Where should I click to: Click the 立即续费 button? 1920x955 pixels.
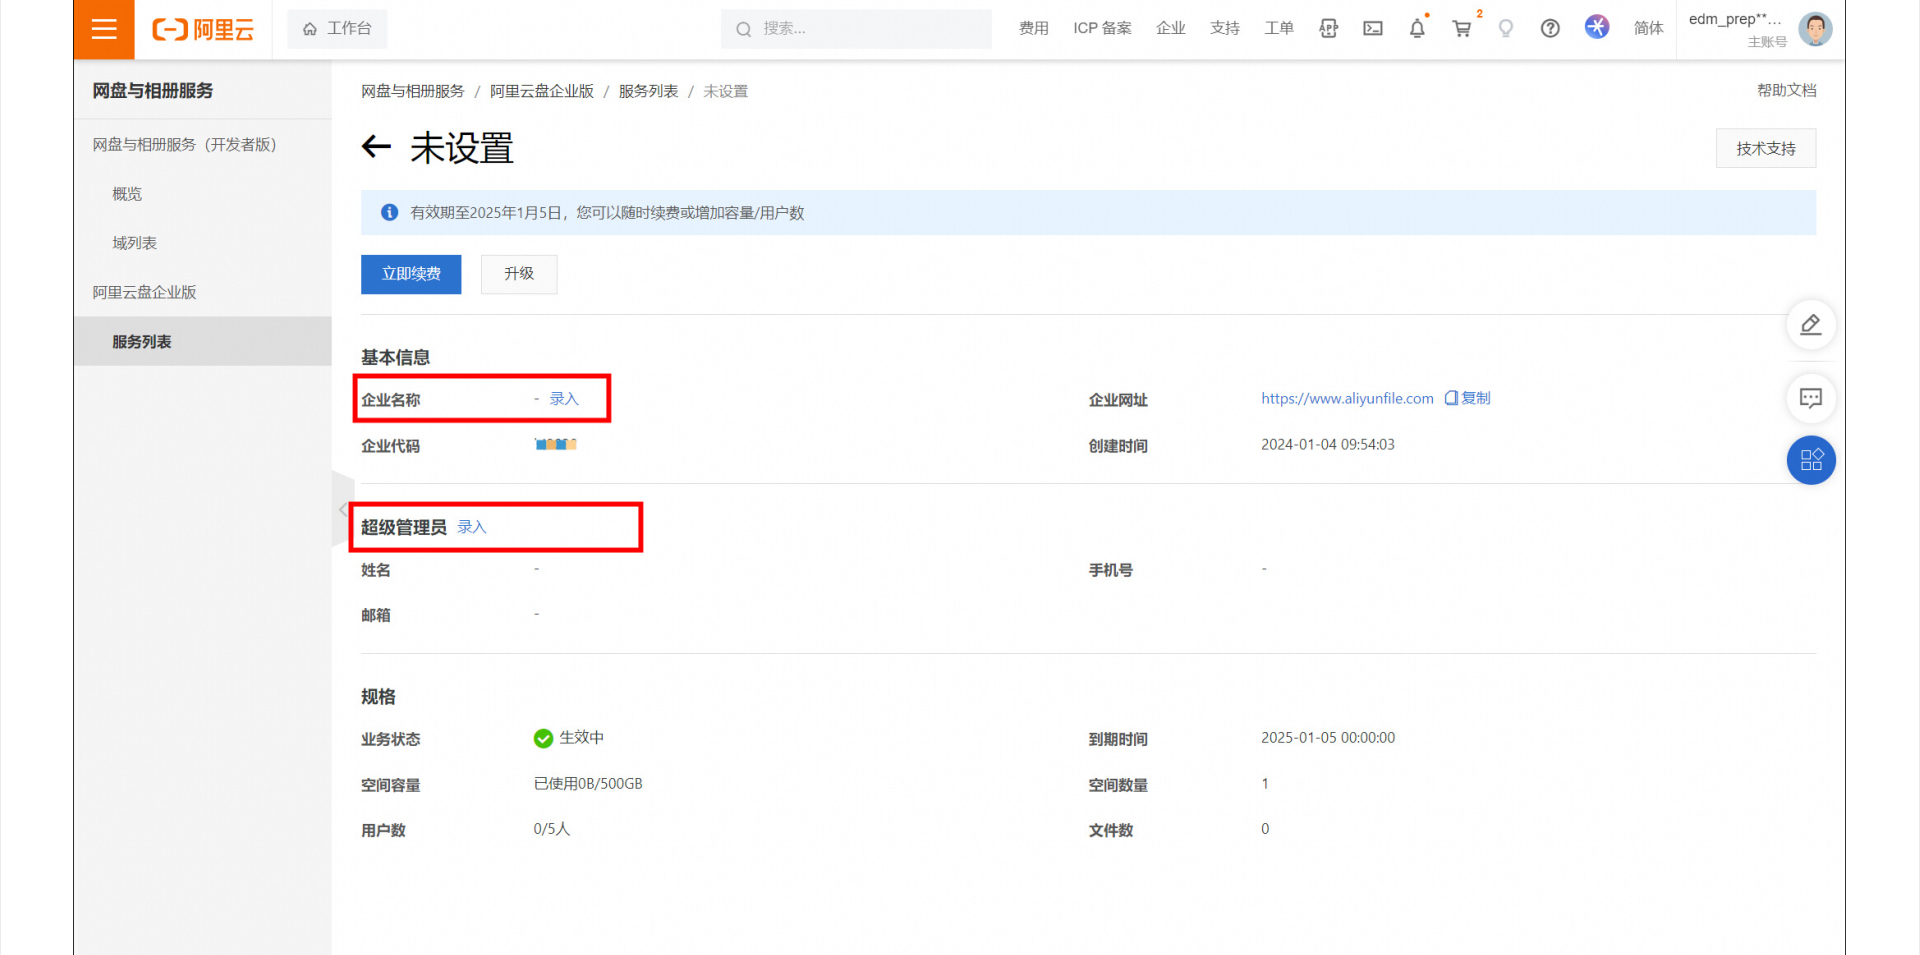pyautogui.click(x=411, y=274)
